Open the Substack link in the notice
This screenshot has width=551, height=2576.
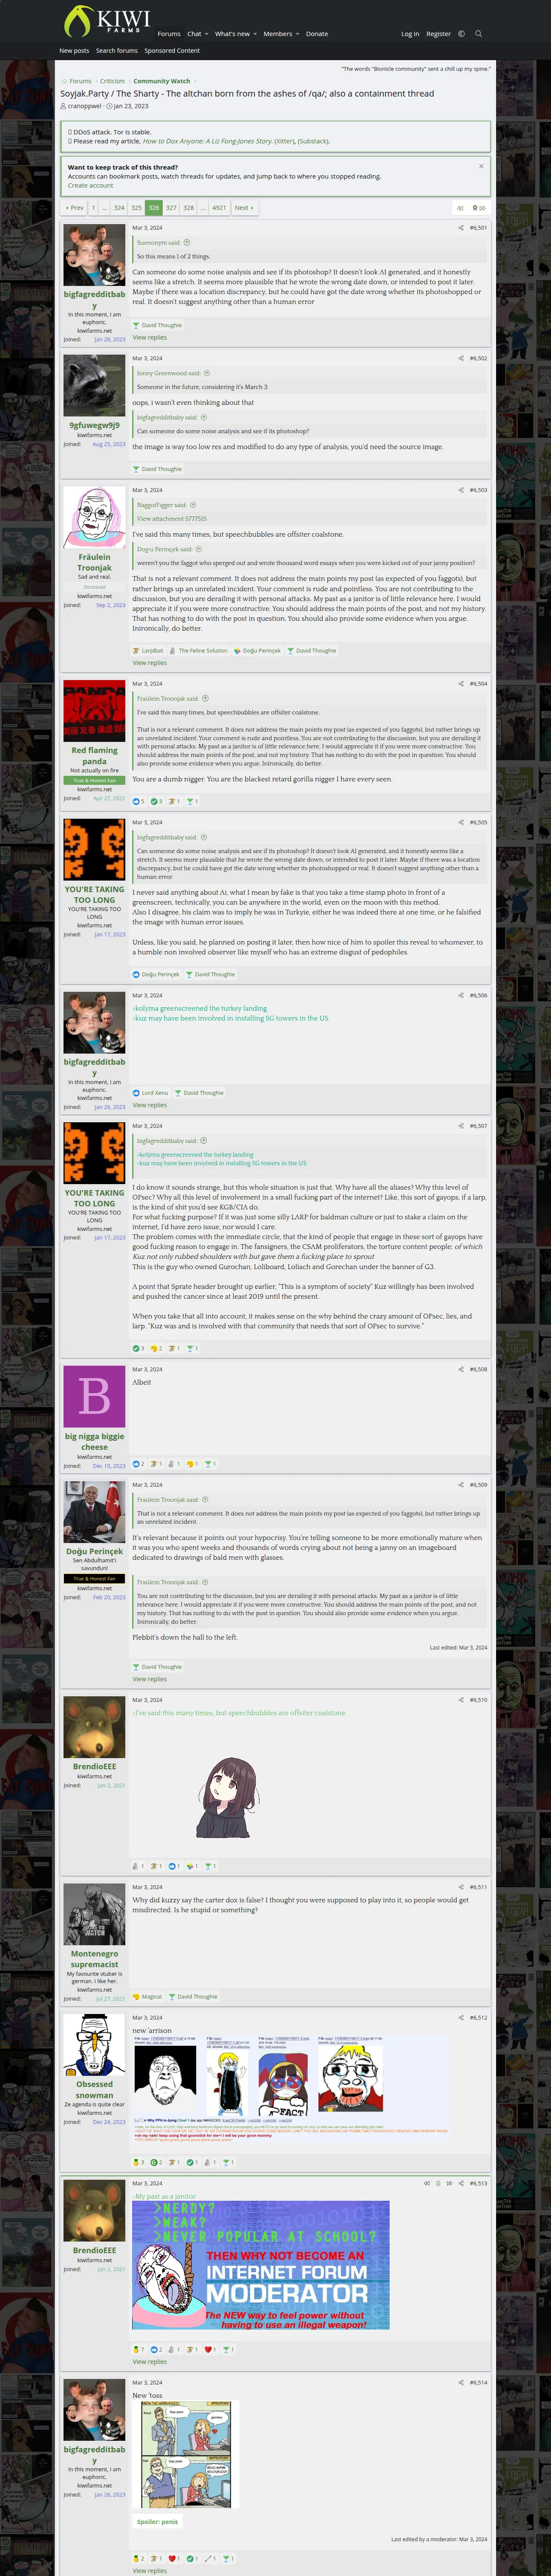tap(313, 141)
